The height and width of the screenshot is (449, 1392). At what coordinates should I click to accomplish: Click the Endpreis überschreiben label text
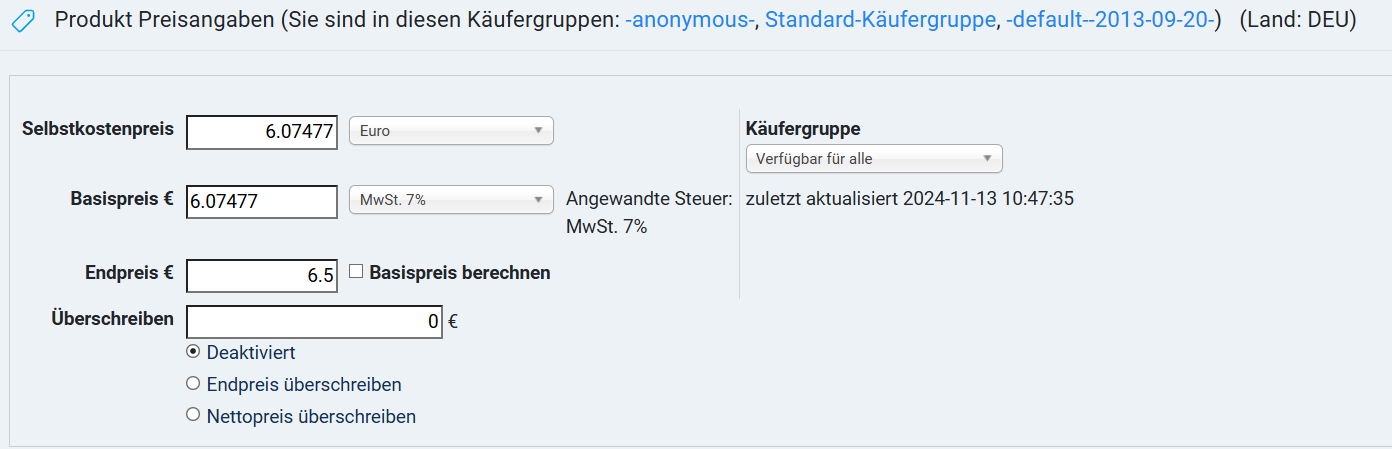(304, 384)
